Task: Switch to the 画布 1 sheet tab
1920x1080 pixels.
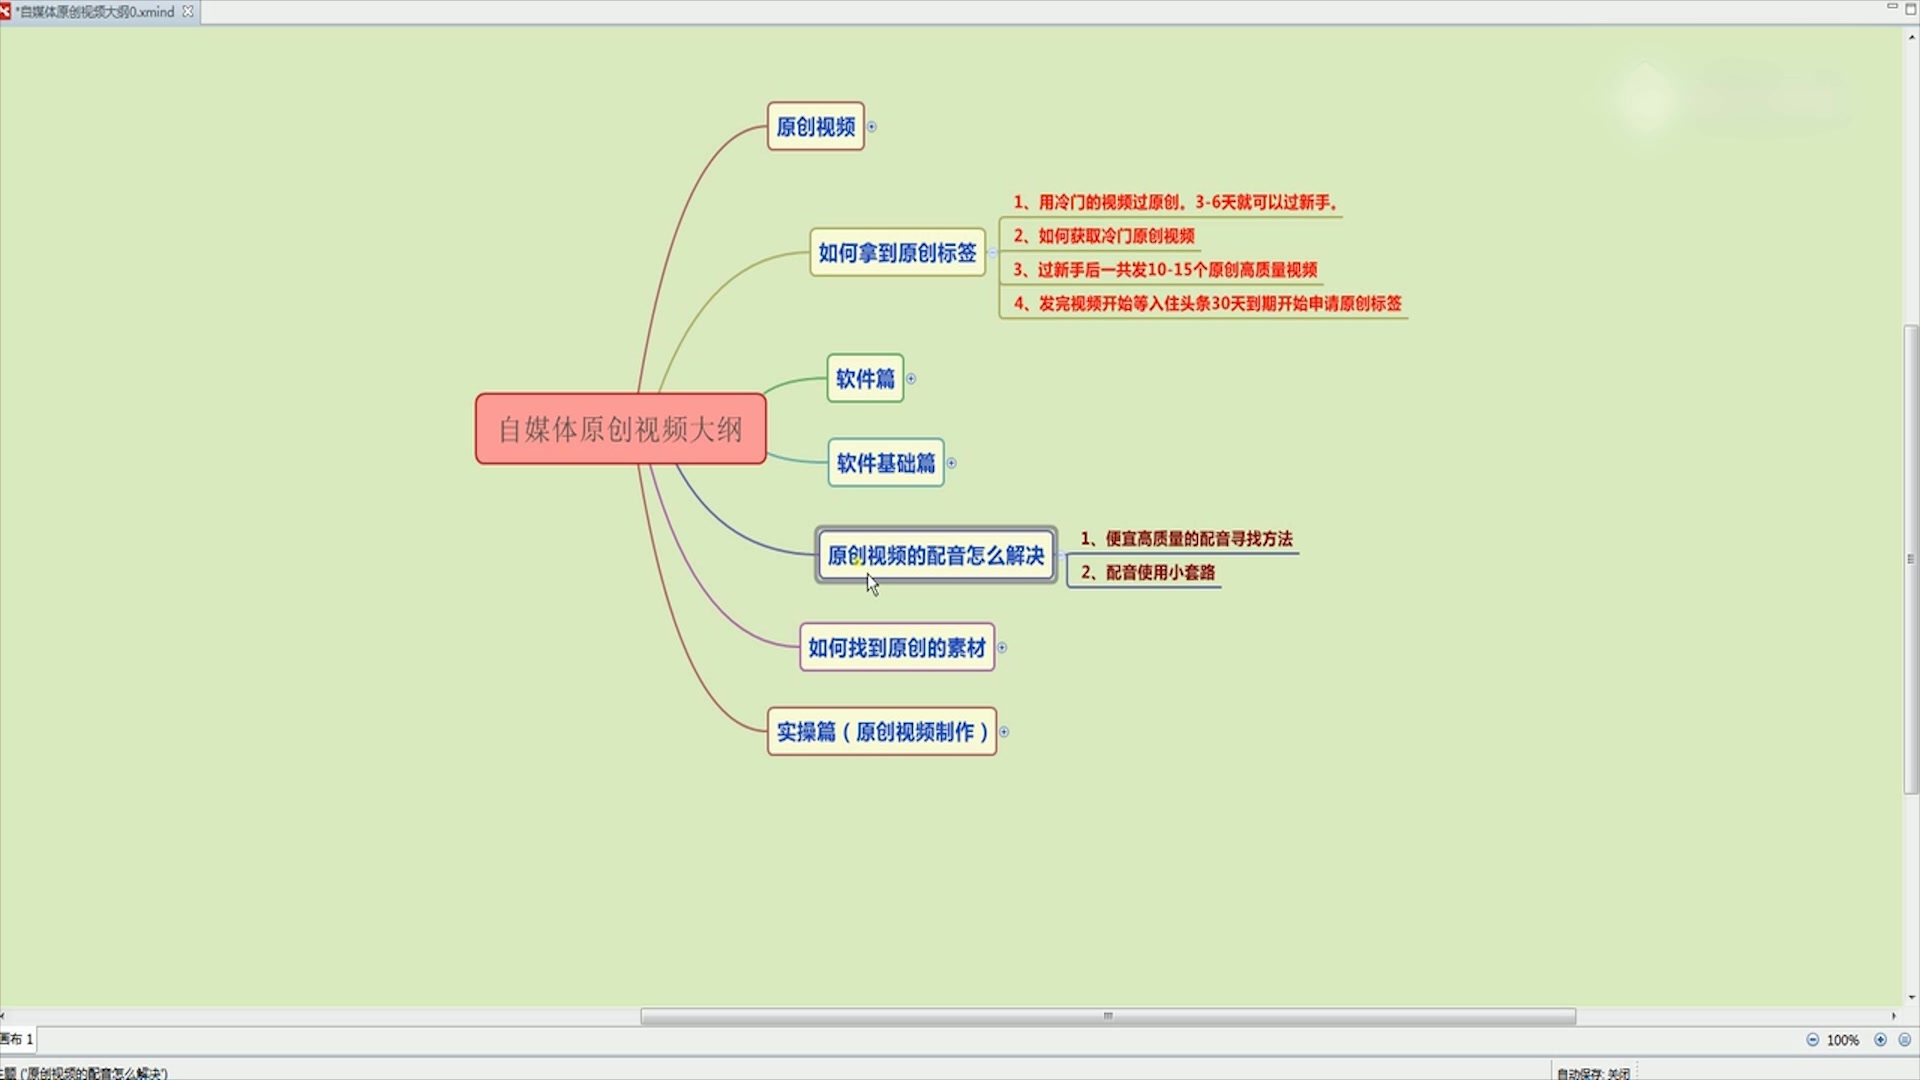Action: 17,1040
